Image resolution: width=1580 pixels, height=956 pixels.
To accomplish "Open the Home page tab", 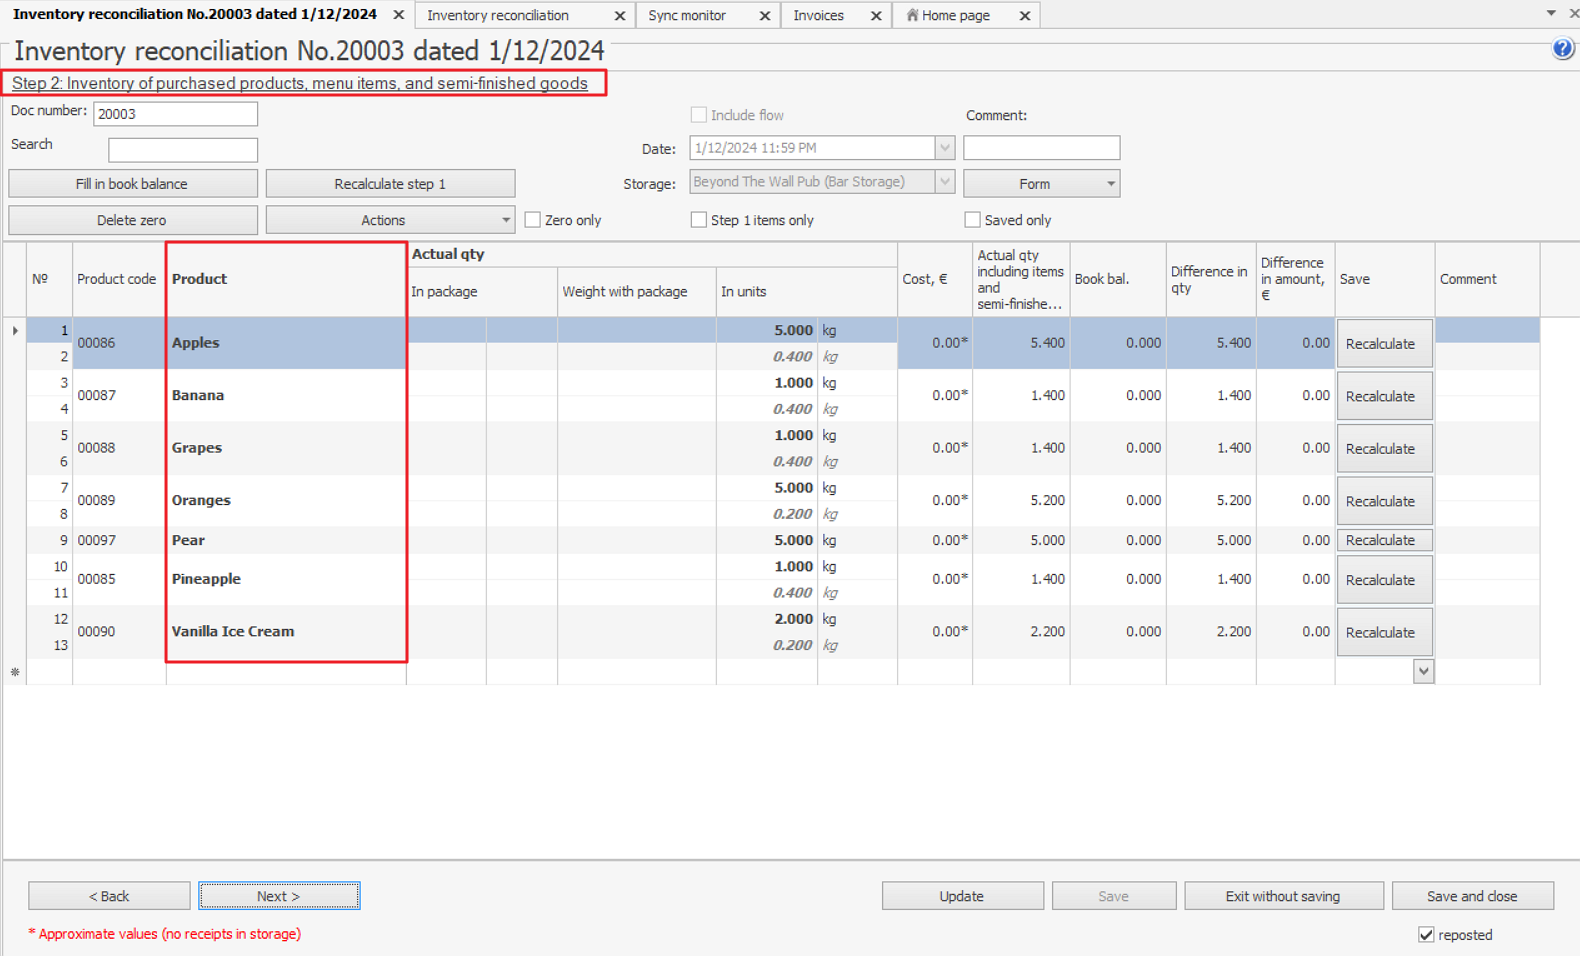I will point(955,16).
